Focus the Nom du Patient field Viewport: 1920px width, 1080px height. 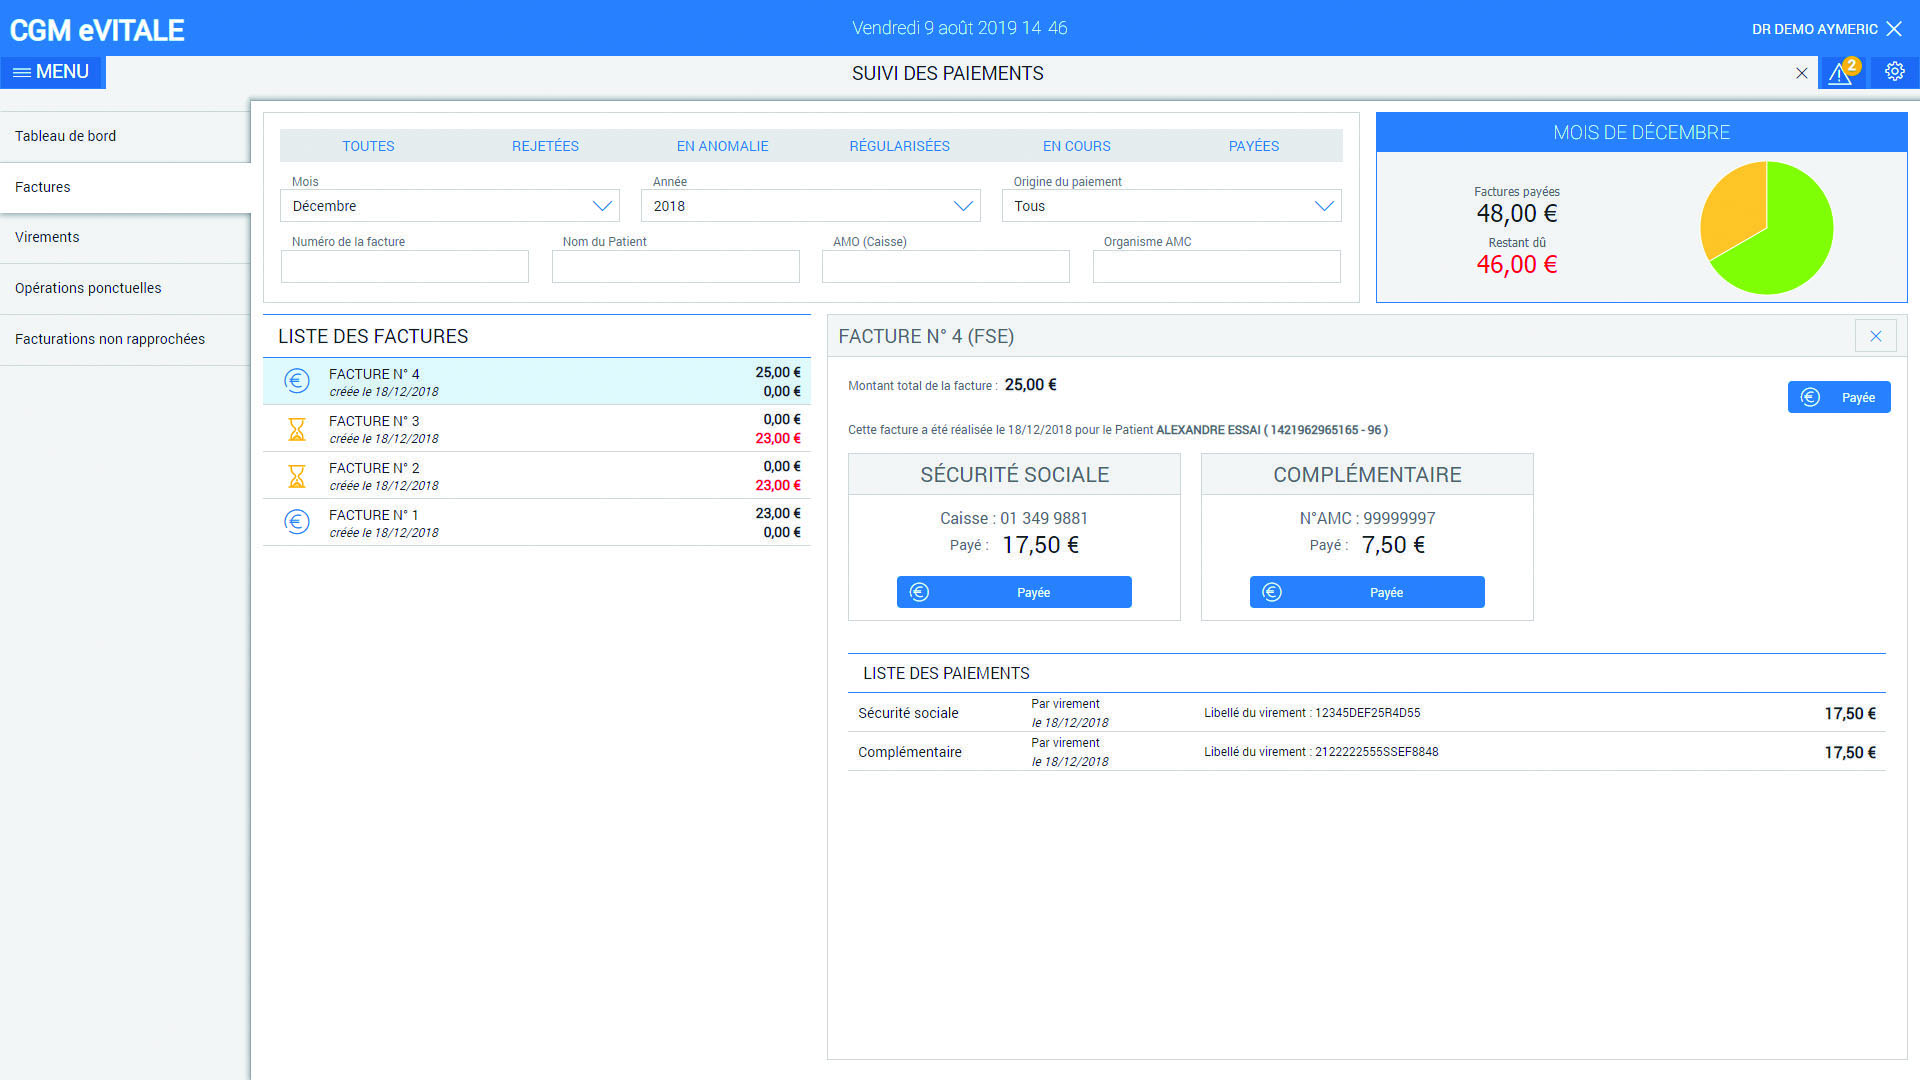(675, 267)
